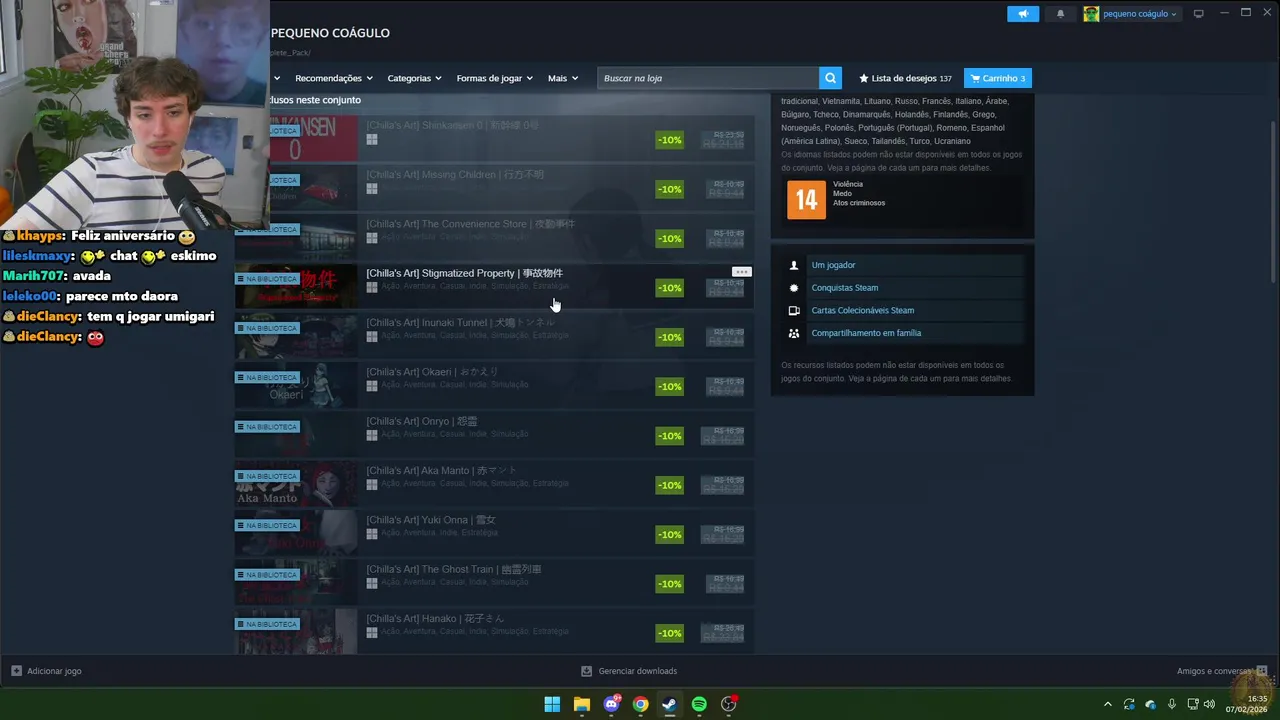Click -10% discount badge on Onryo row
The image size is (1280, 720).
coord(670,435)
